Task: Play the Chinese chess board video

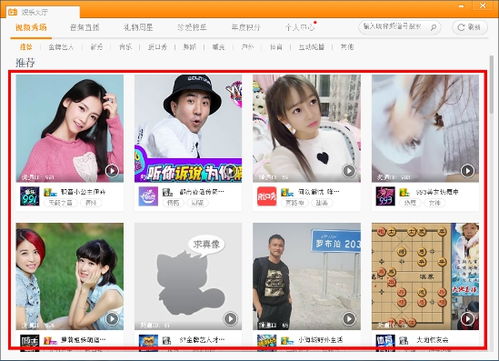Action: (468, 319)
